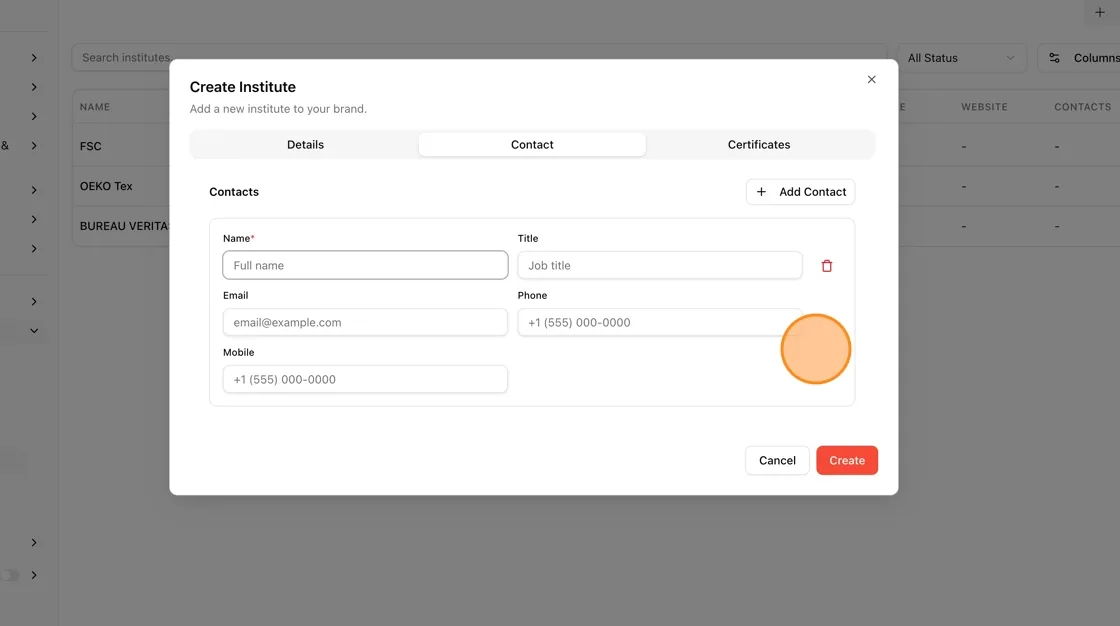1120x626 pixels.
Task: Delete the contact using the trash icon
Action: click(x=826, y=266)
